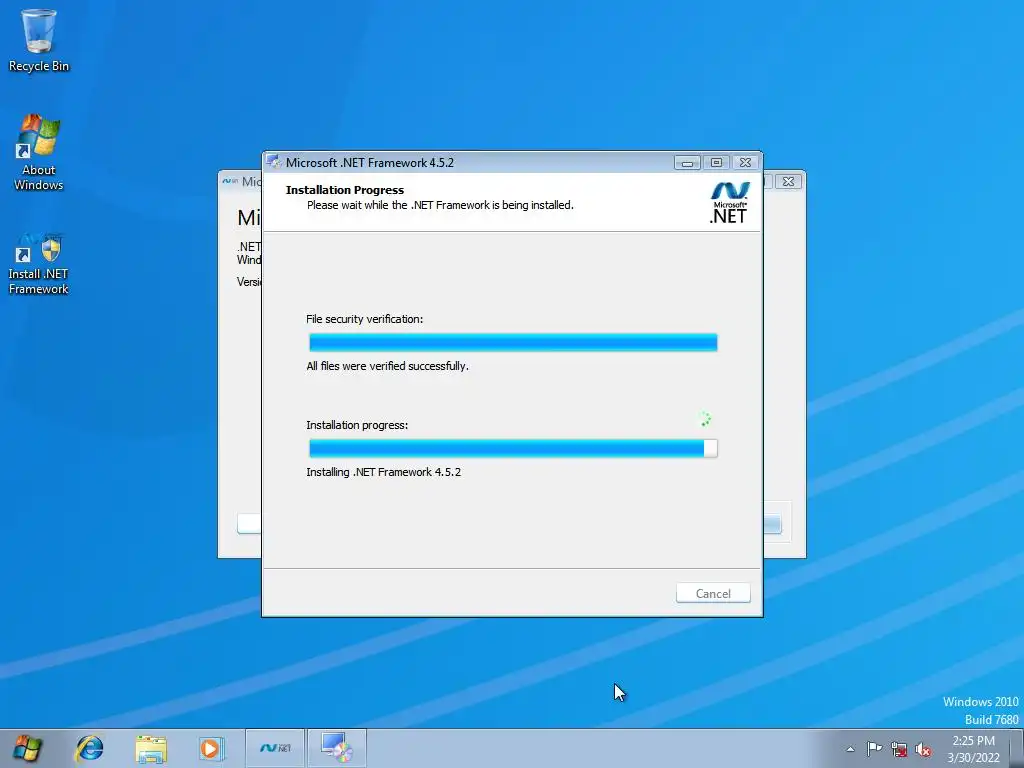Click the "Installing .NET Framework 4.5.2" status text

[383, 472]
